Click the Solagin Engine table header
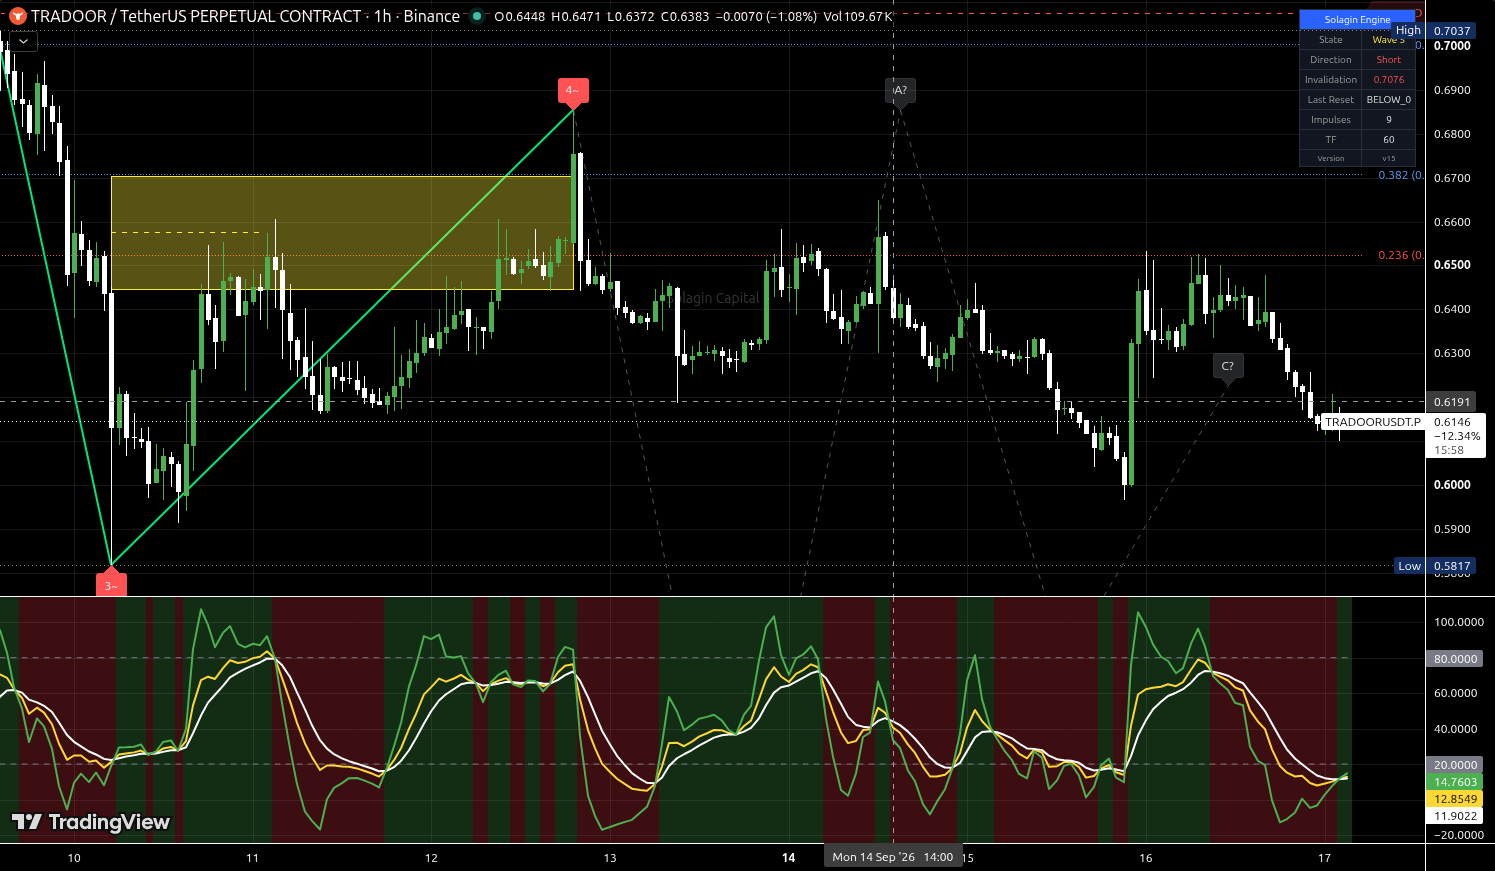 click(1357, 19)
